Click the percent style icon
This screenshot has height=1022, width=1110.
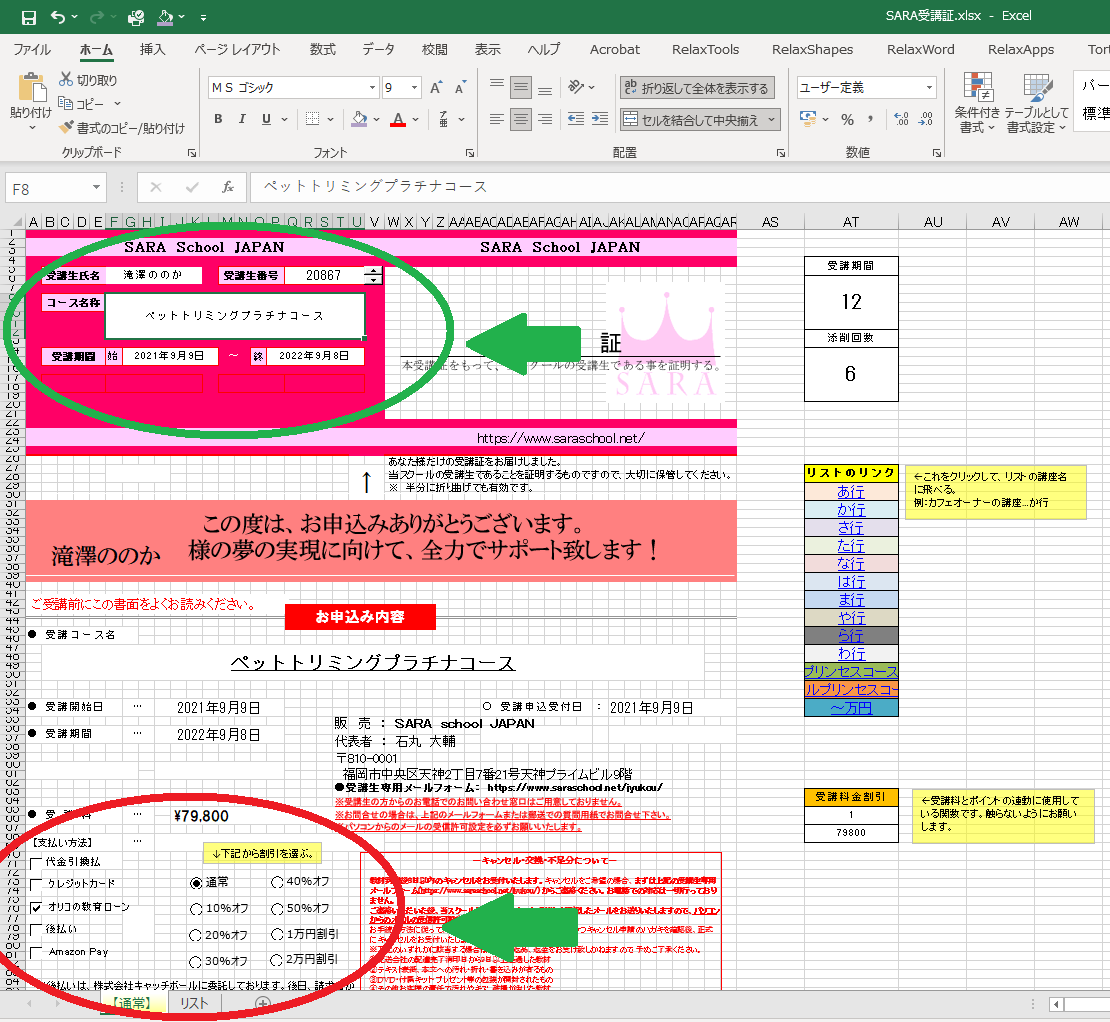pos(847,120)
